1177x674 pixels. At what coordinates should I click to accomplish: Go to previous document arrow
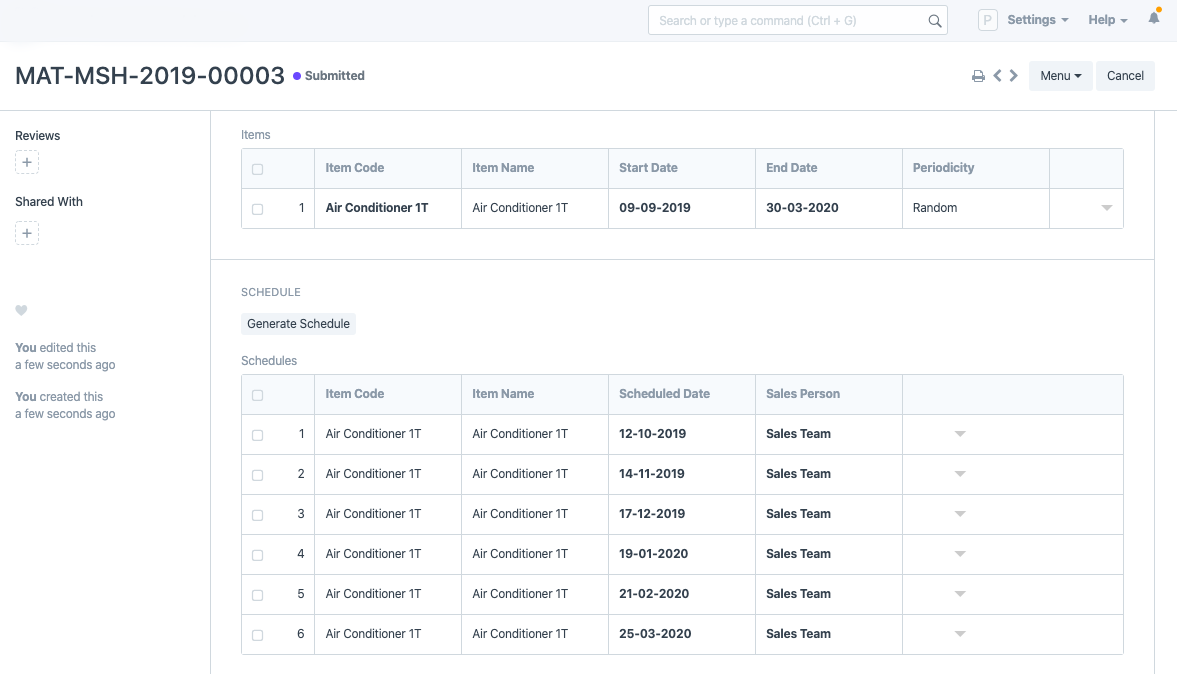tap(997, 76)
